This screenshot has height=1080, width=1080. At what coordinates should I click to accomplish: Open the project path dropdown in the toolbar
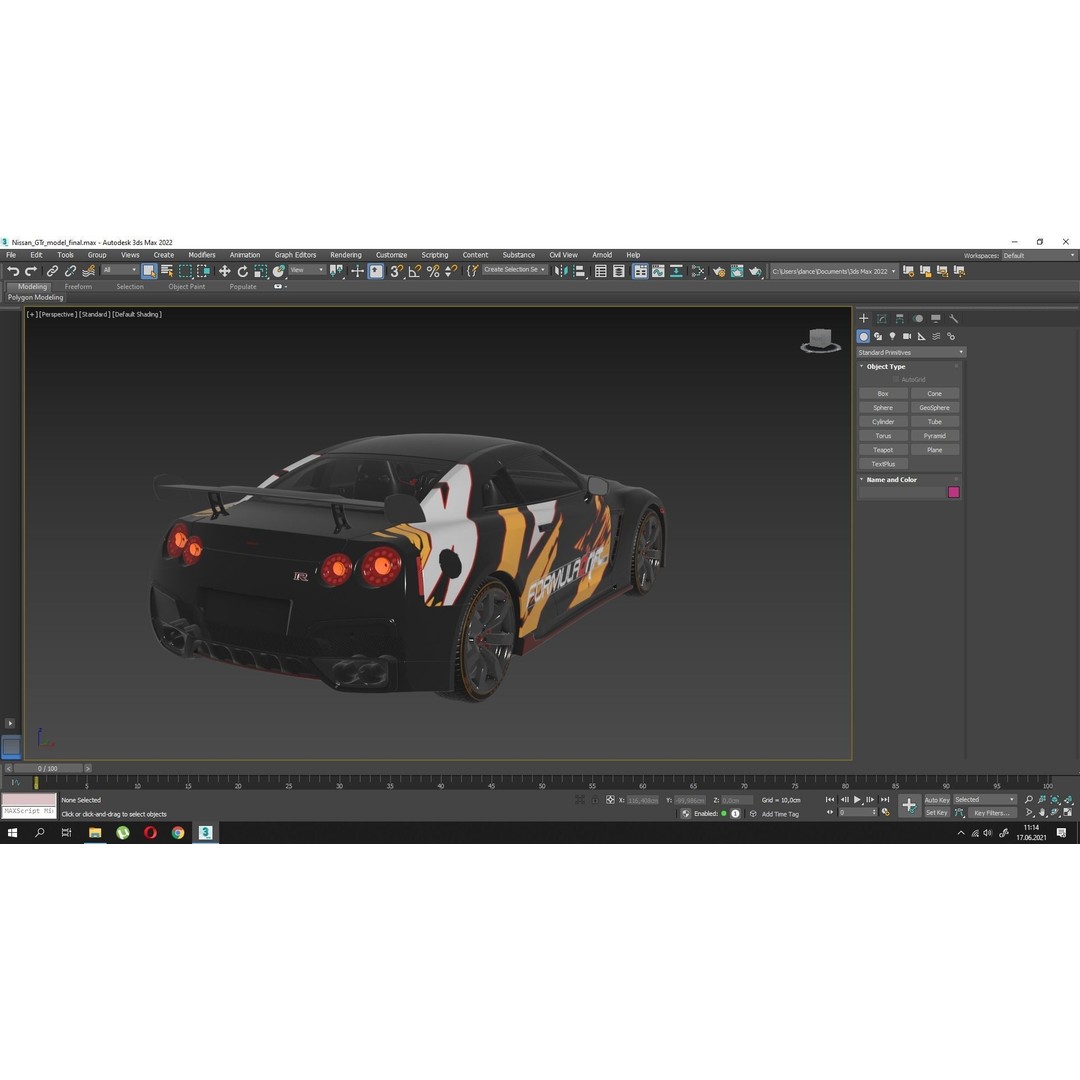pos(833,271)
